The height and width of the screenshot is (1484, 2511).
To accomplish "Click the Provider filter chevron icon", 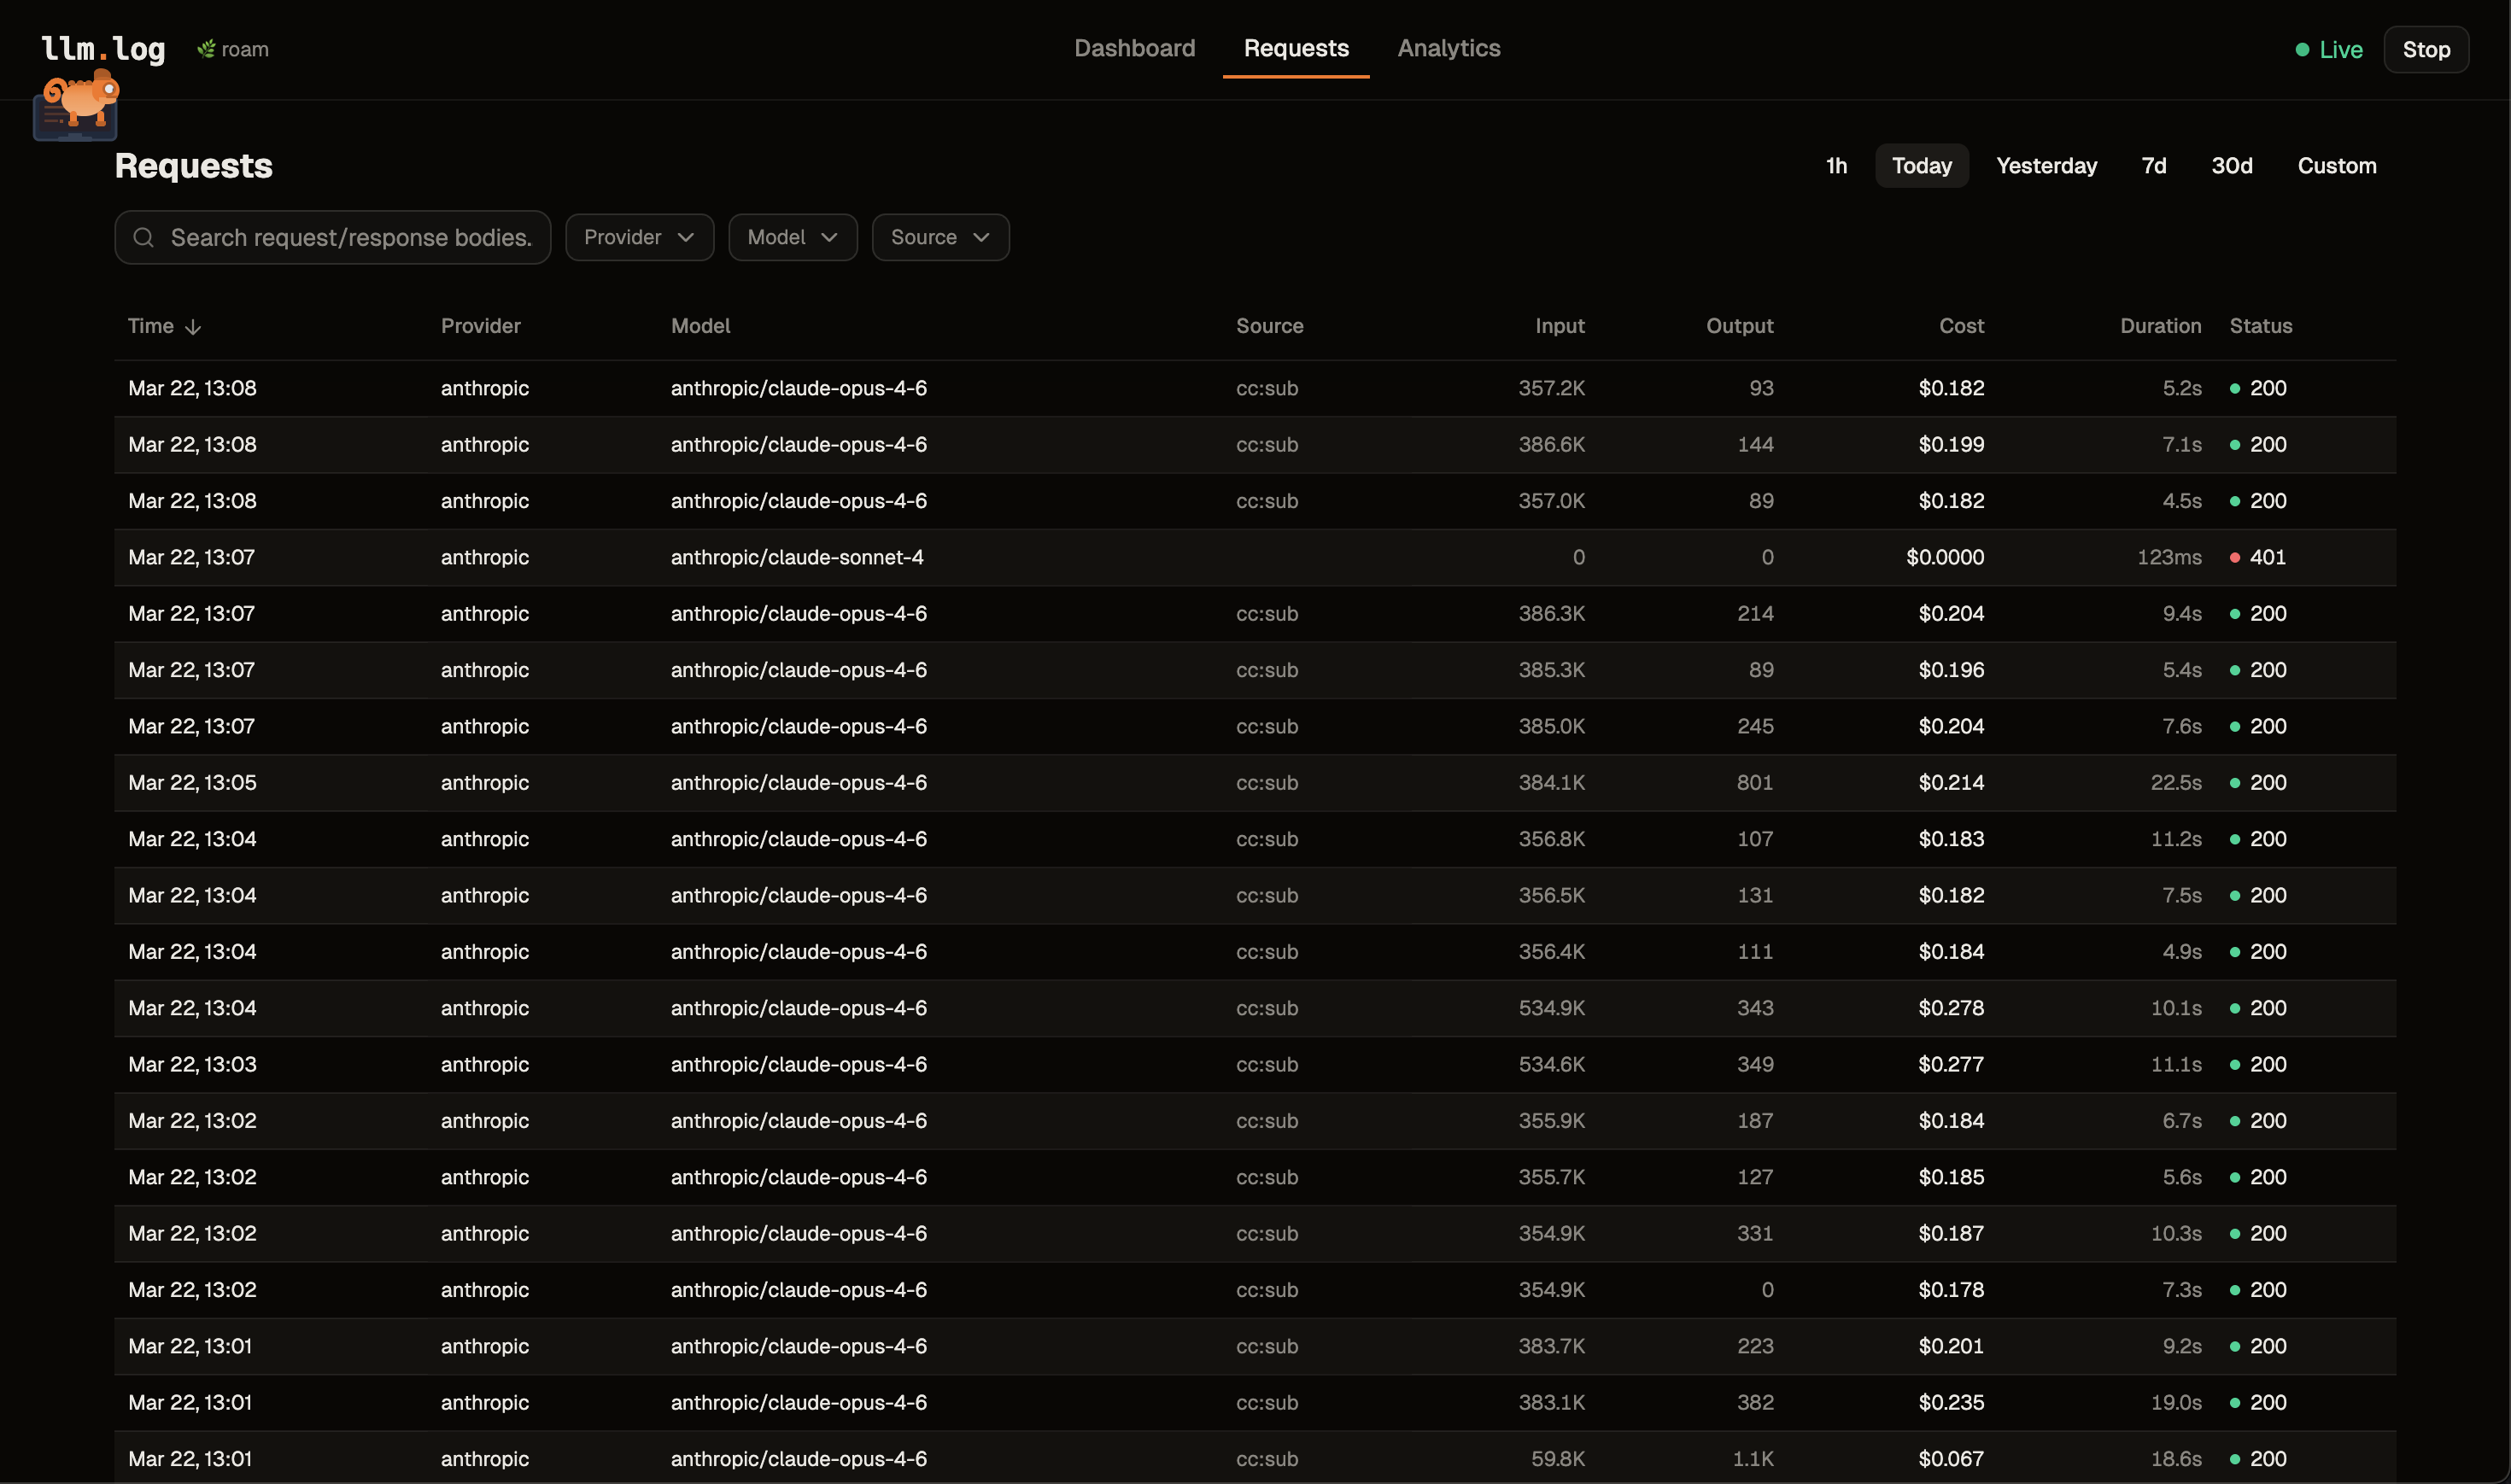I will (x=685, y=237).
